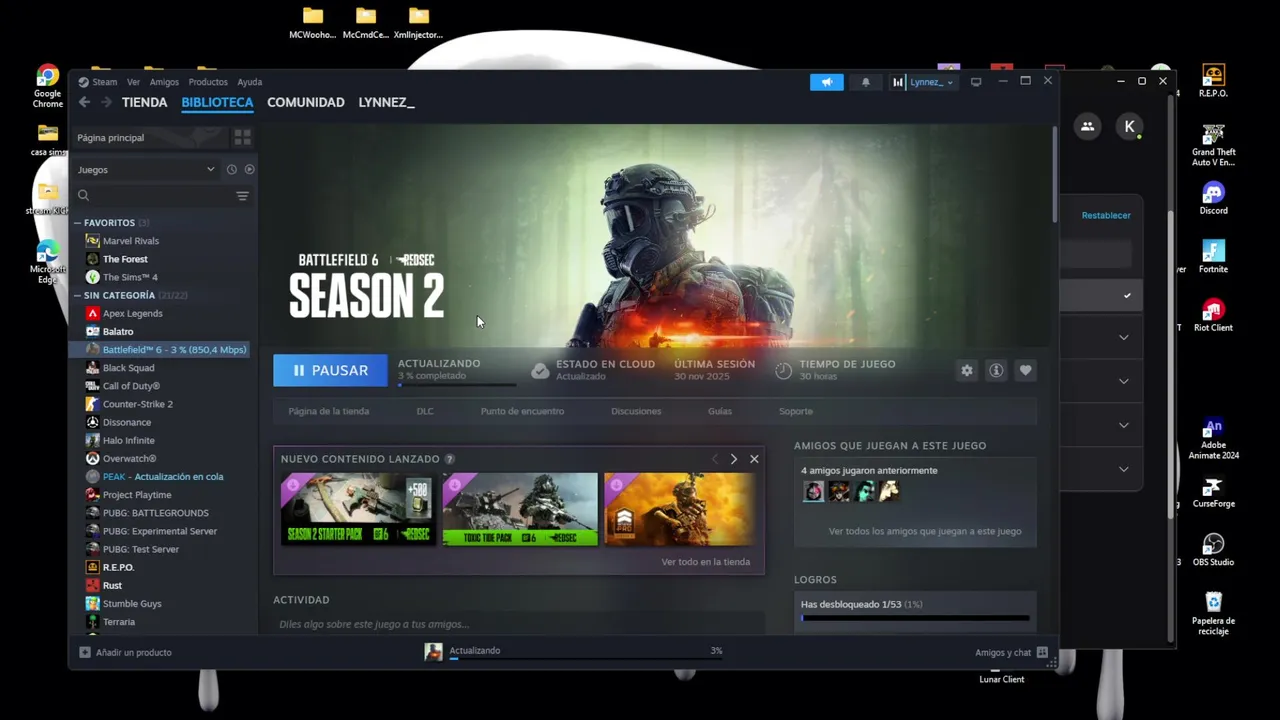Switch to collections grid view icon
Screen dimensions: 1280x720
[242, 137]
